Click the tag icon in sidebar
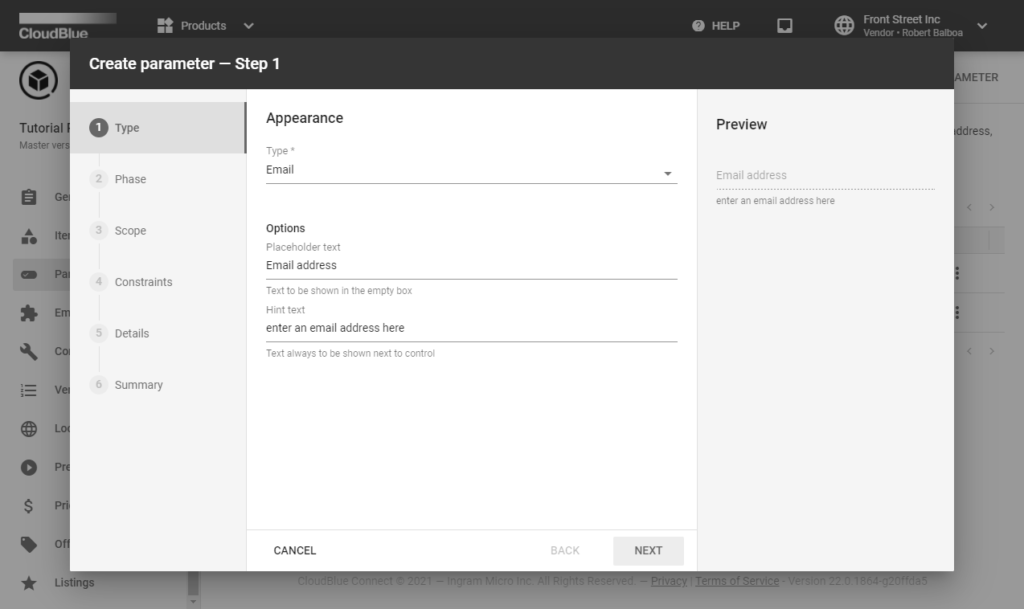1024x609 pixels. pyautogui.click(x=29, y=544)
